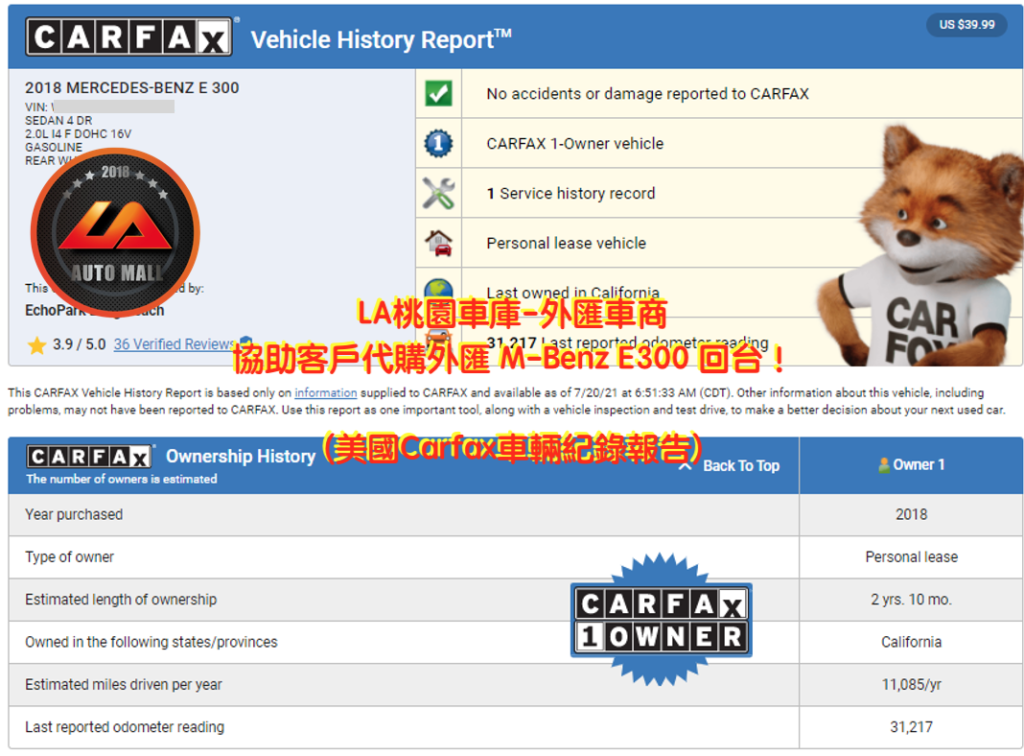Viewport: 1024px width, 756px height.
Task: Click the wrench service history icon
Action: pos(438,193)
